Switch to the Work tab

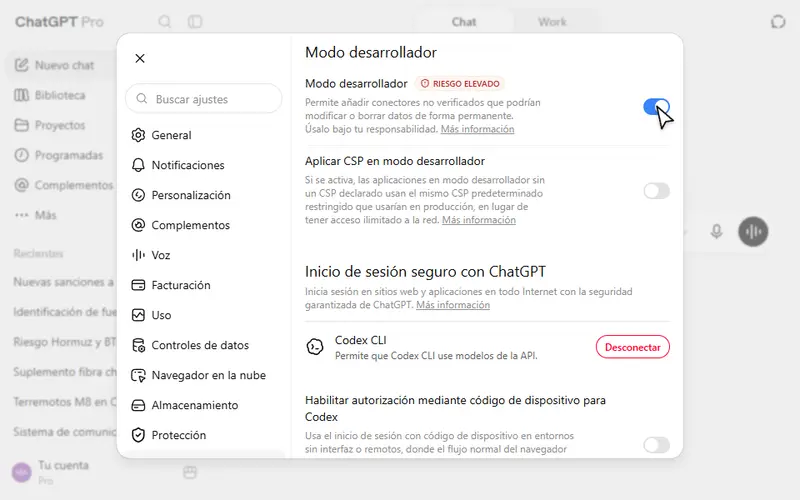click(552, 22)
